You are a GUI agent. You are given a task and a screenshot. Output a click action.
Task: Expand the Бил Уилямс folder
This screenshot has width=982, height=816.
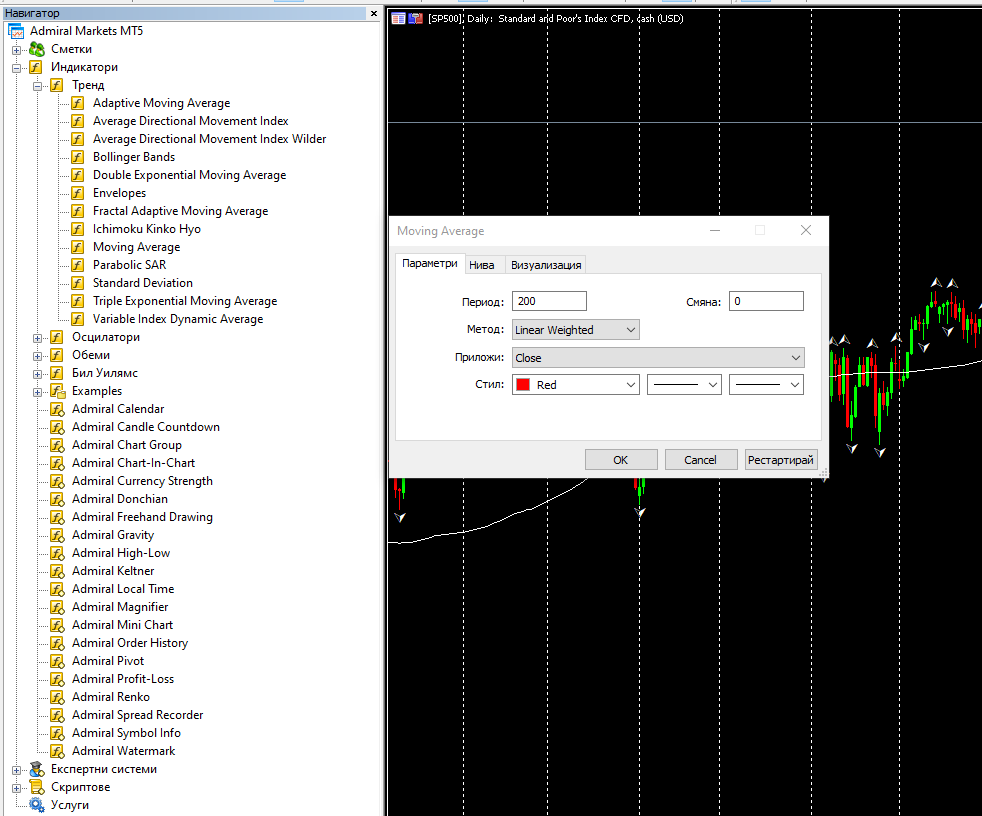click(38, 374)
